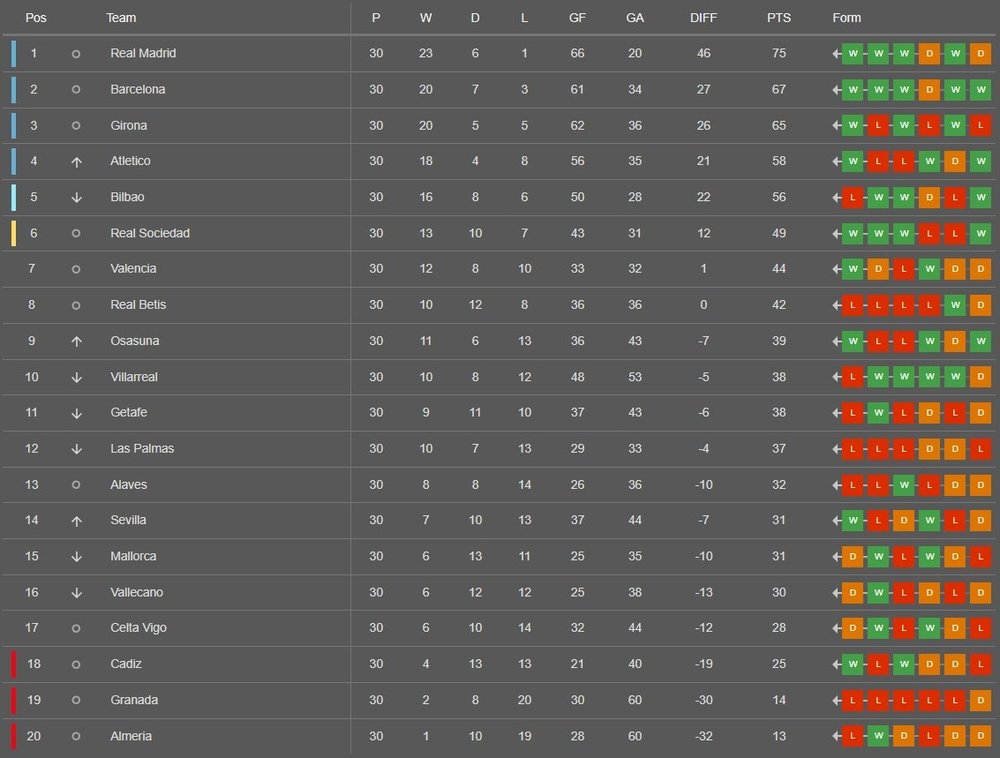1000x758 pixels.
Task: Click the DIFF column header
Action: click(704, 18)
